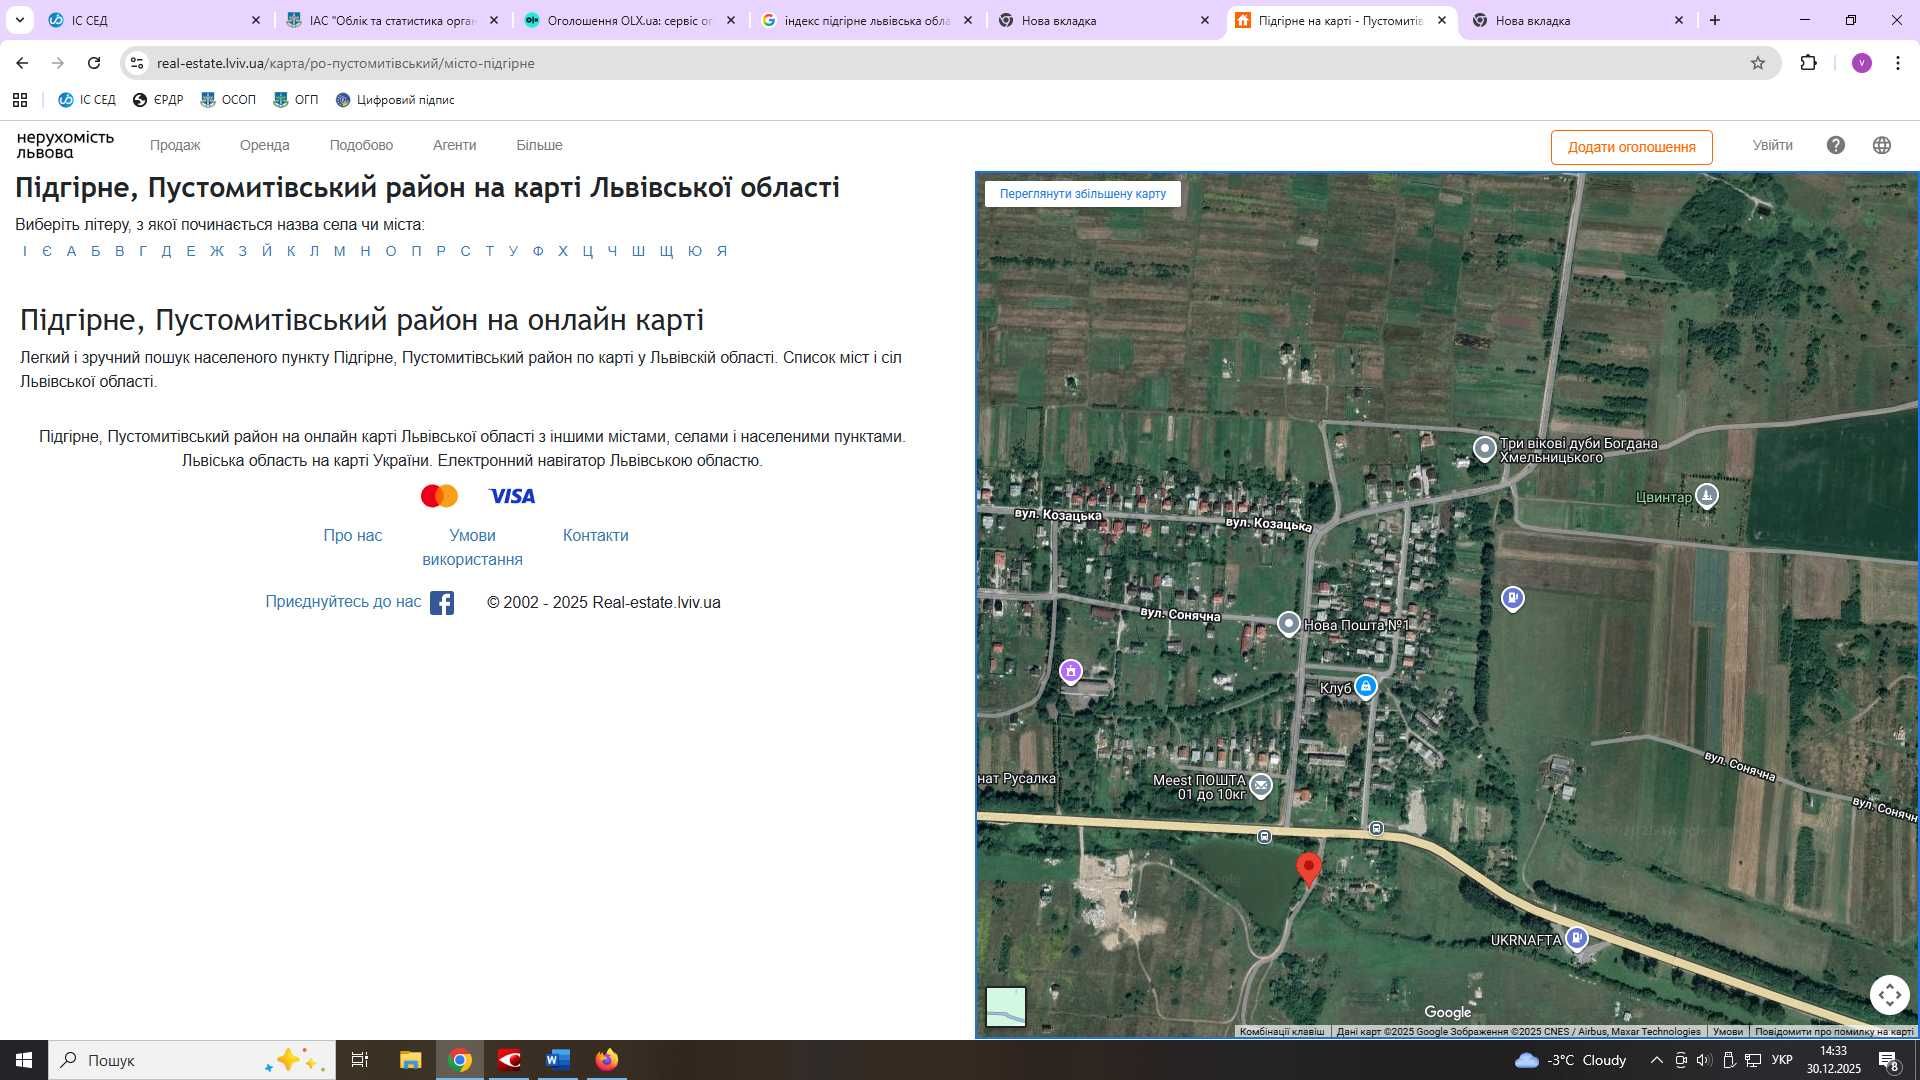The image size is (1920, 1080).
Task: Click the UKRNAFTA gas station marker
Action: pyautogui.click(x=1577, y=938)
